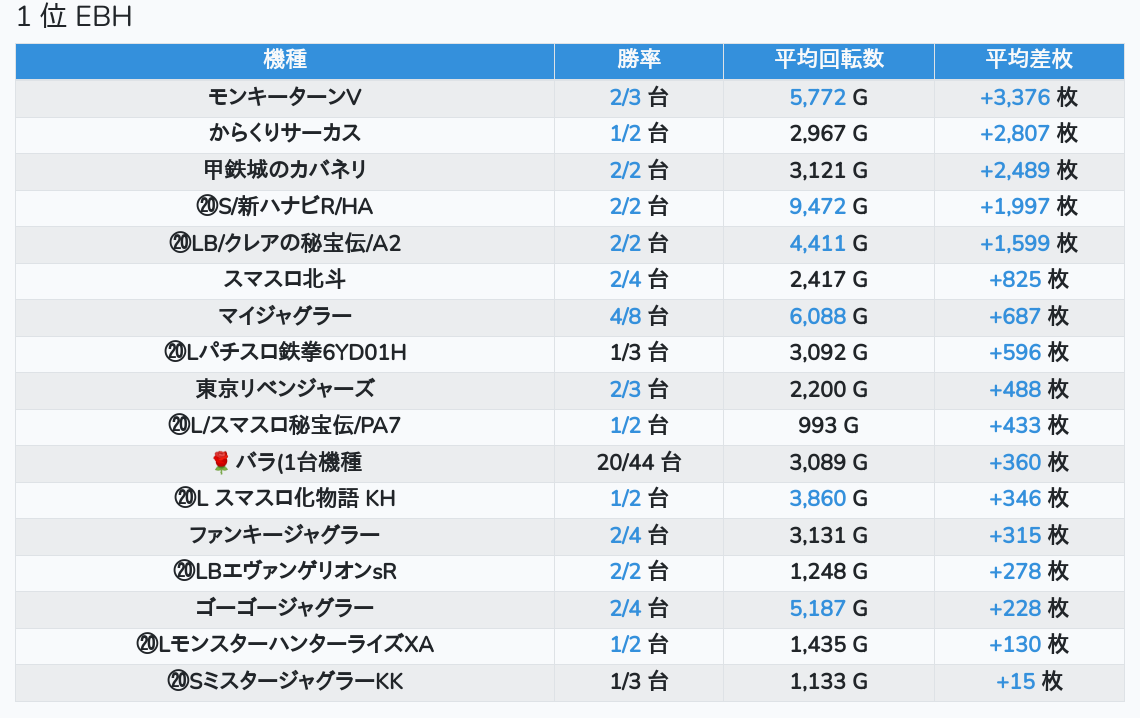Click the からくりサーカス machine name
1140x718 pixels.
click(x=285, y=133)
